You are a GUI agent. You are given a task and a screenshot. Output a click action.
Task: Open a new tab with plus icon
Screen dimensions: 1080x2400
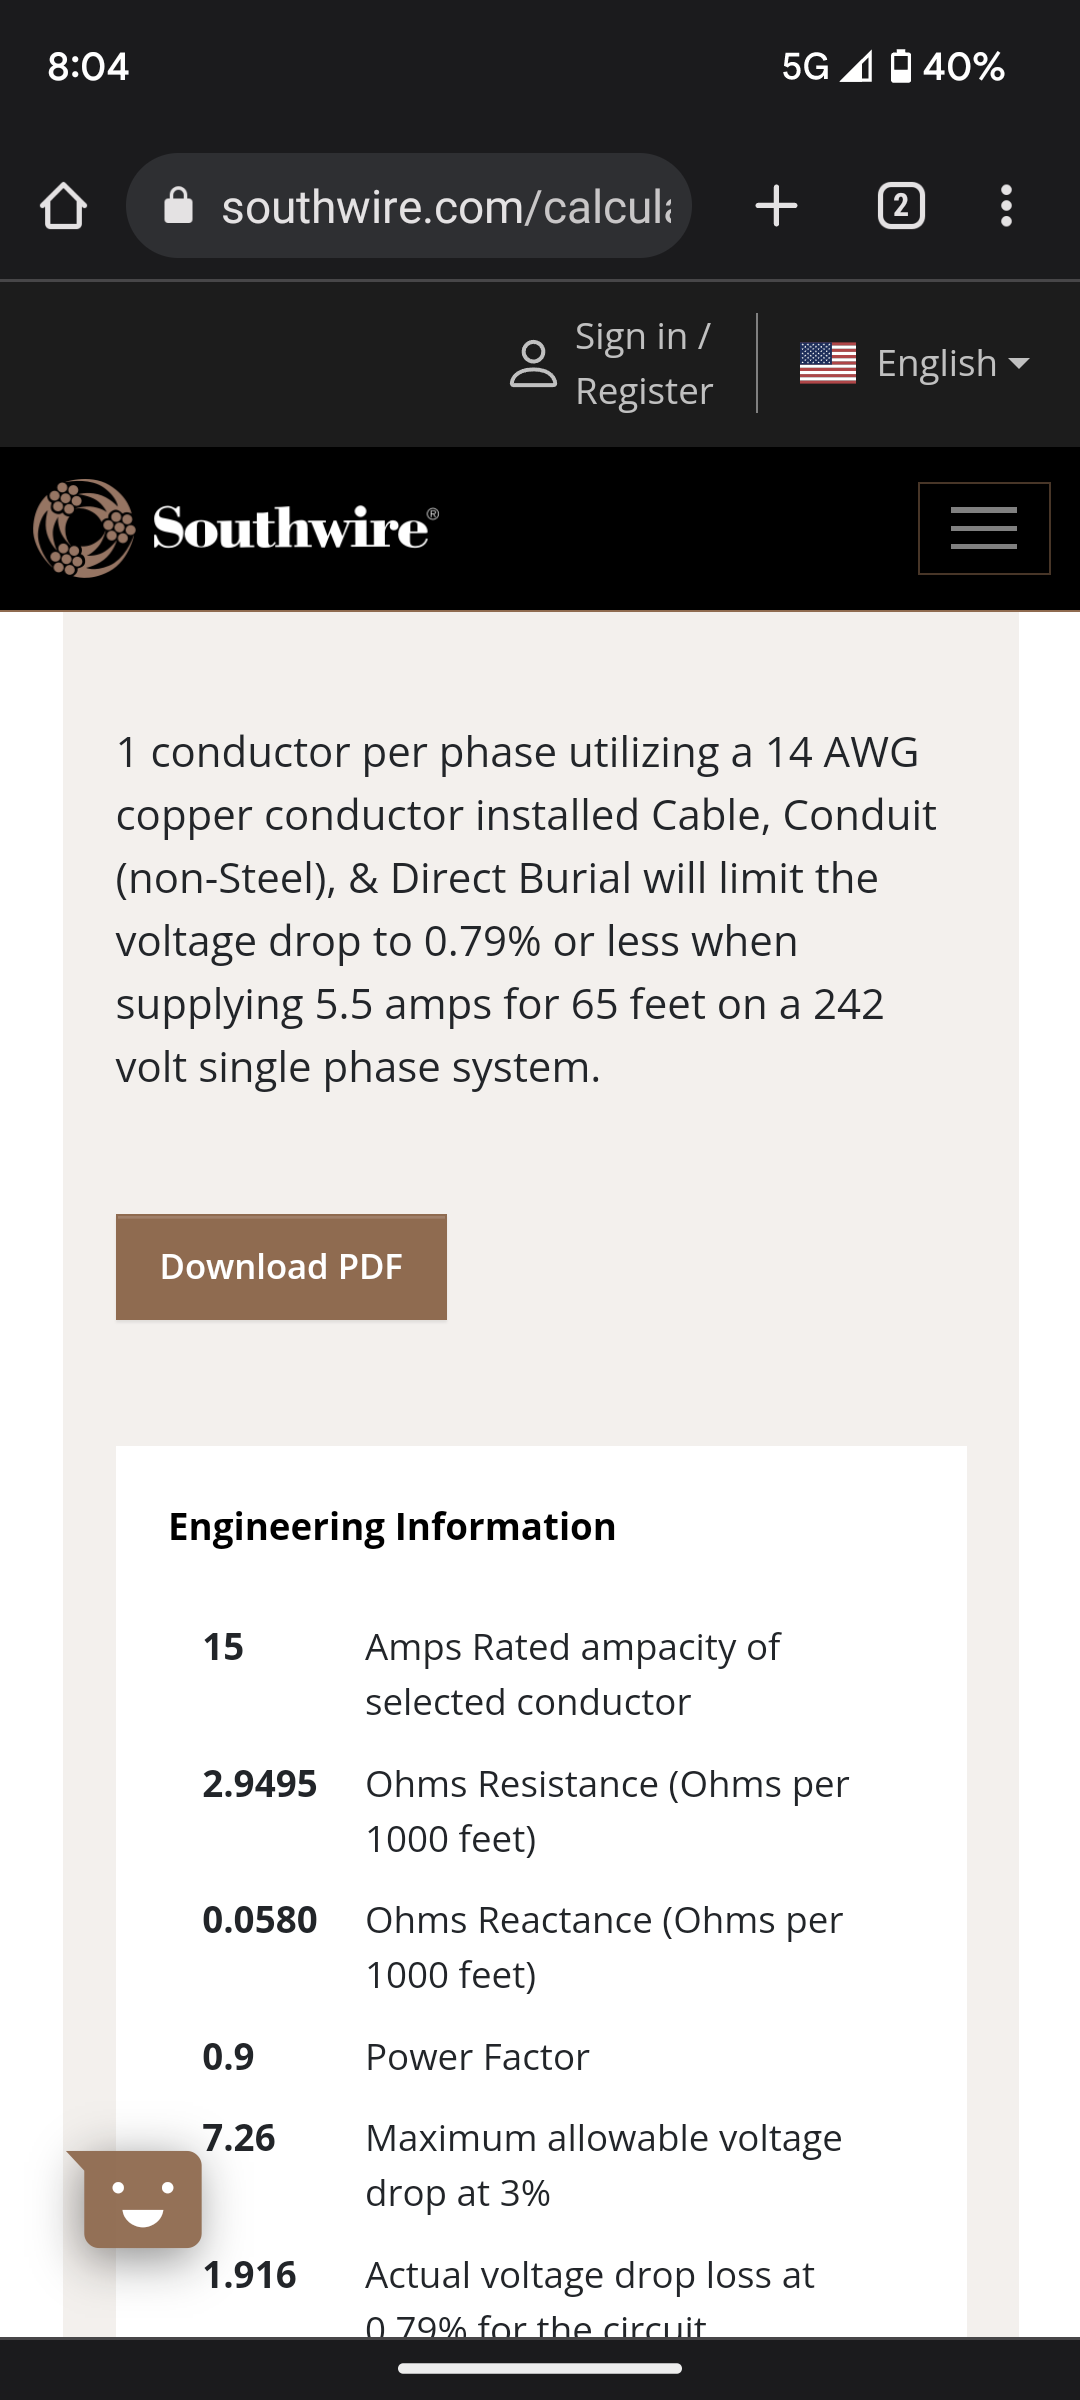pyautogui.click(x=776, y=206)
